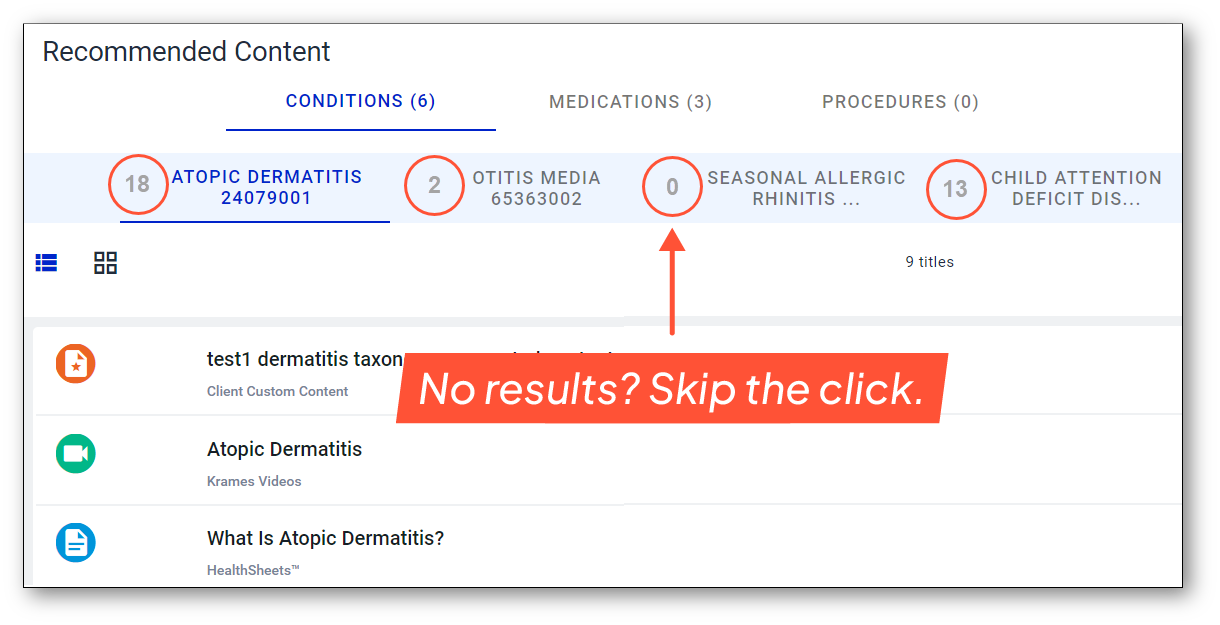
Task: Click the 9 titles count text
Action: pyautogui.click(x=929, y=261)
